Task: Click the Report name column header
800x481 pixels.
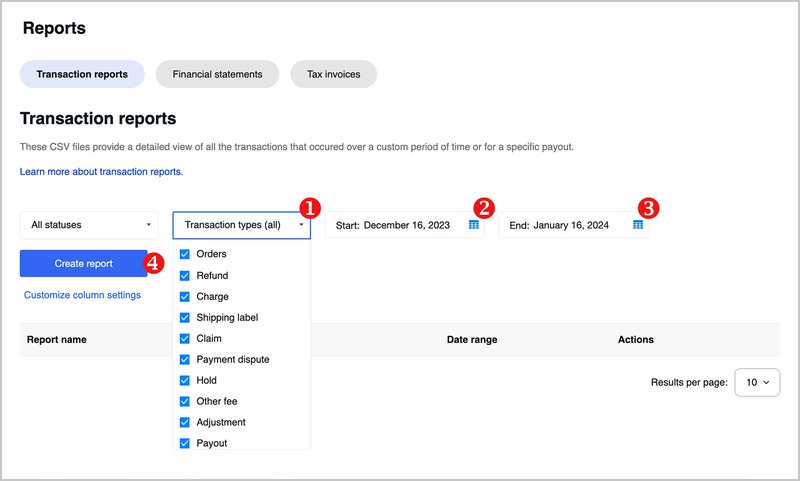Action: 57,339
